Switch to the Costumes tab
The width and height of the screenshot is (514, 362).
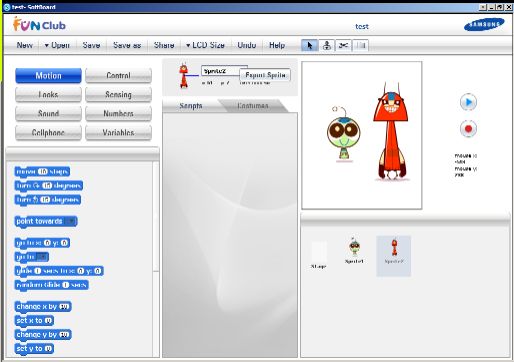click(x=253, y=106)
